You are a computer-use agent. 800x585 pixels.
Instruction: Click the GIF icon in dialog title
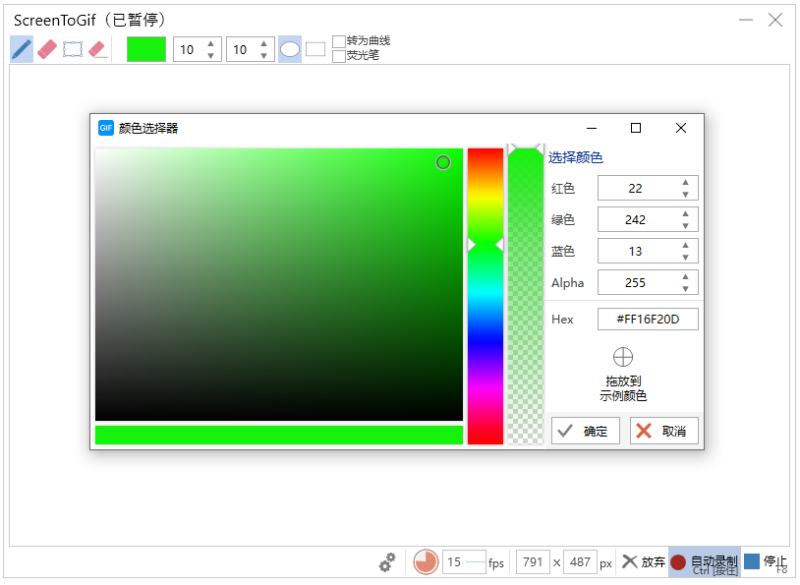click(106, 128)
